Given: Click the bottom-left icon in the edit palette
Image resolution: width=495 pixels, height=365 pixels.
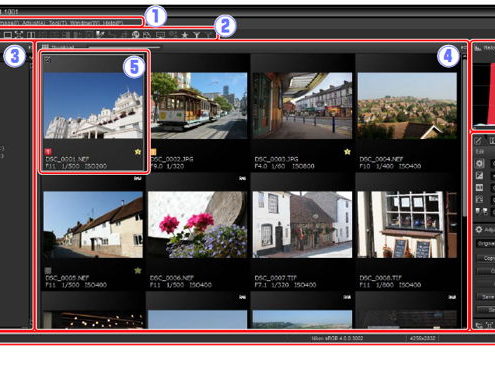Looking at the screenshot, I should pos(479,325).
